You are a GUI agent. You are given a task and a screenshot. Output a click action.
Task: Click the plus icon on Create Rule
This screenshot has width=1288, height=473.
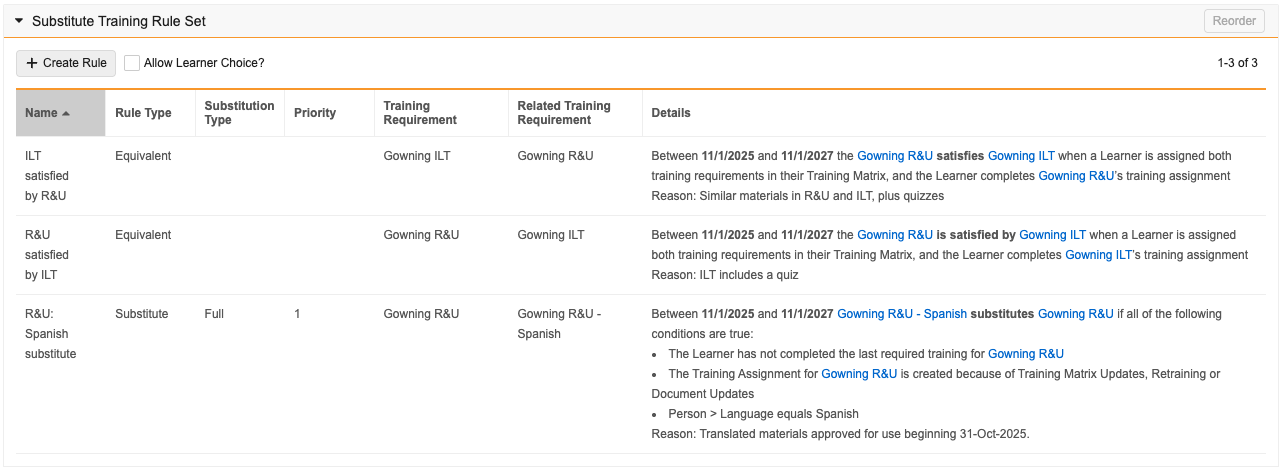pyautogui.click(x=32, y=63)
